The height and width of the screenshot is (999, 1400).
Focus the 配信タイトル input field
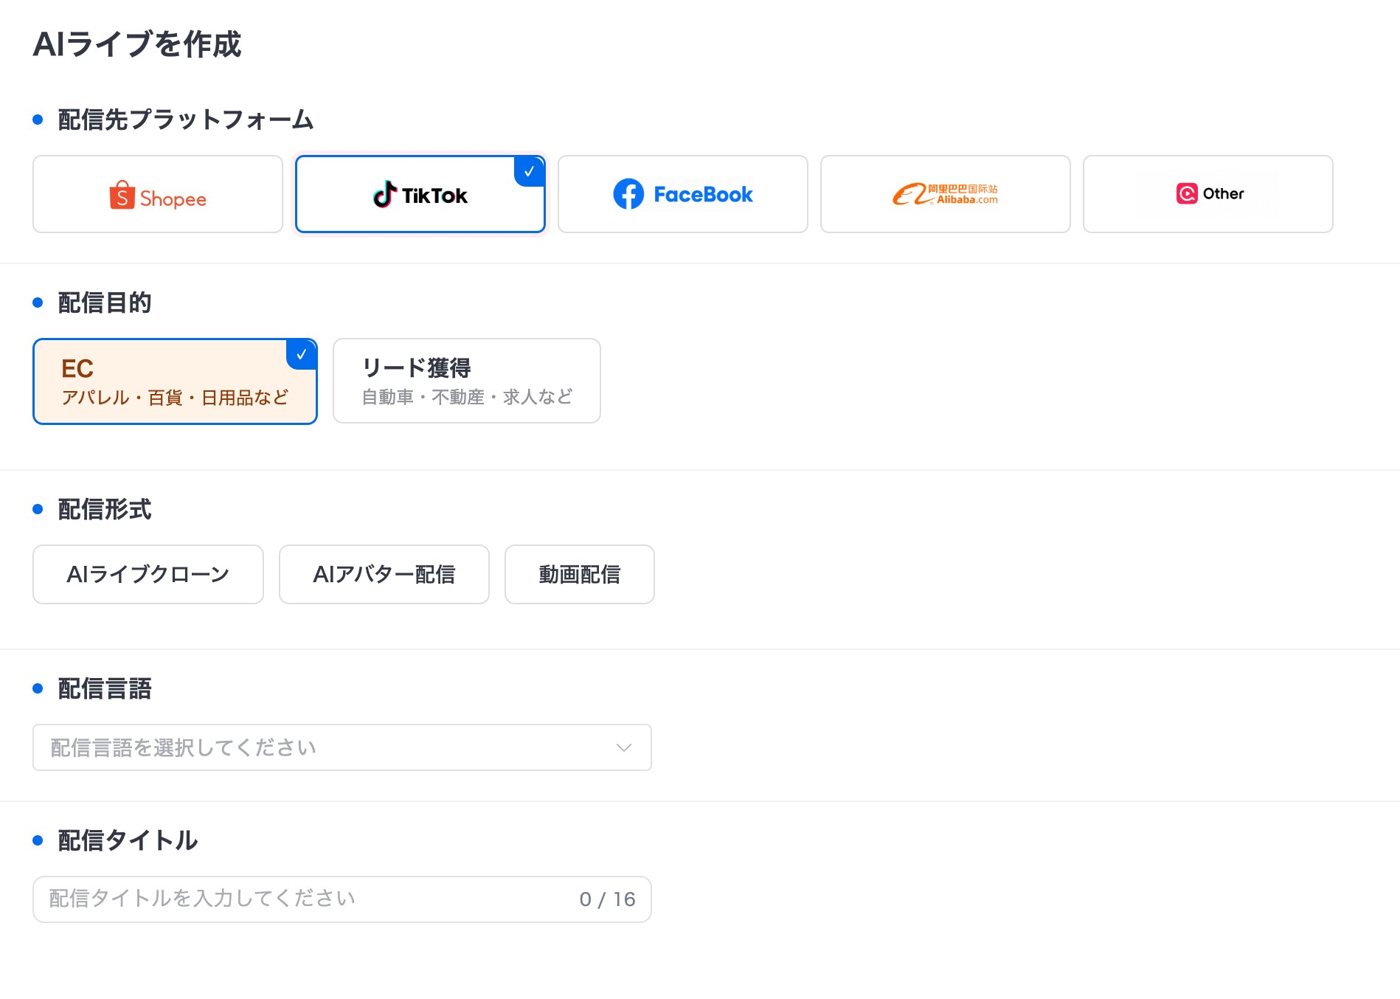(342, 899)
